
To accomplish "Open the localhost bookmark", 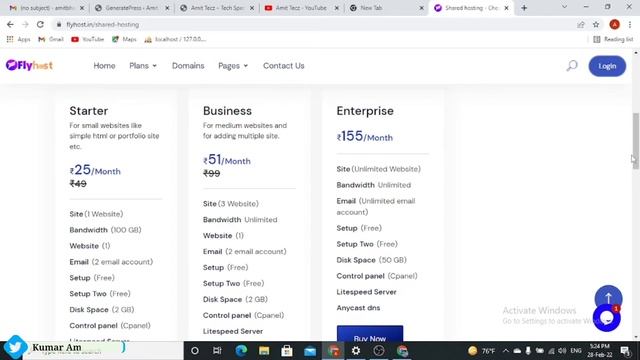I will tap(175, 39).
